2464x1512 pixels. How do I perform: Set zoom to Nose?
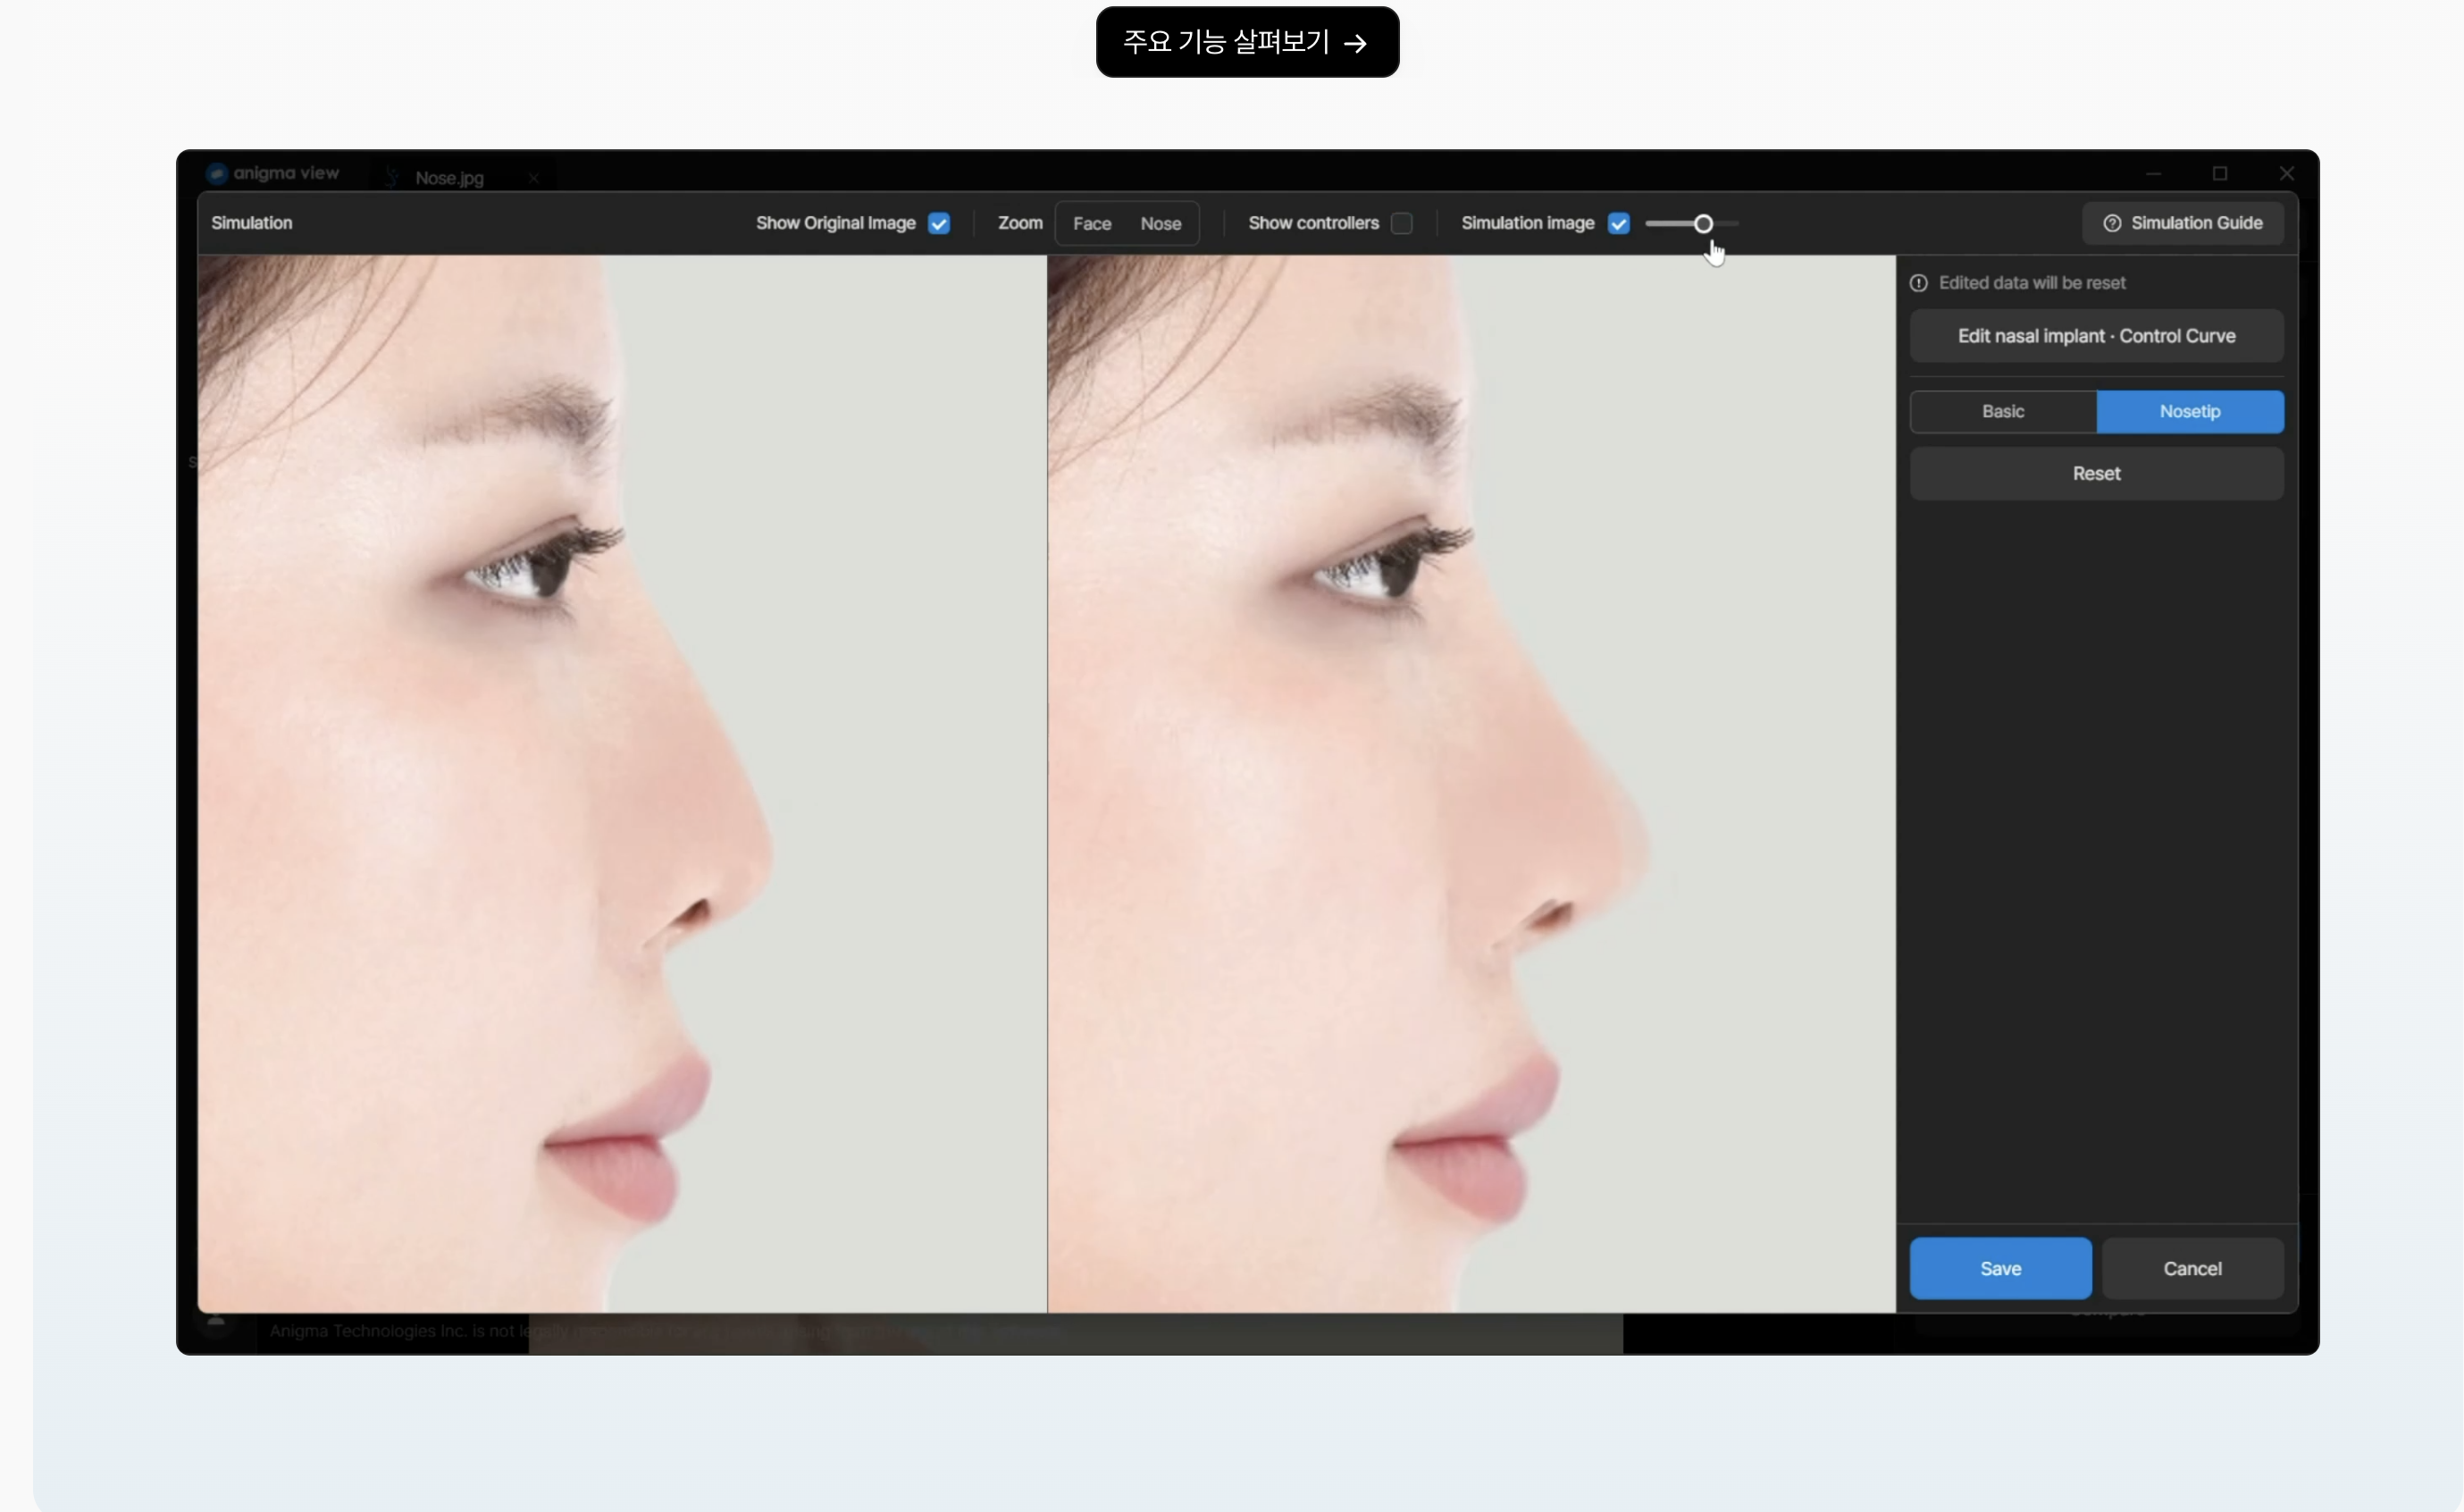click(1161, 223)
